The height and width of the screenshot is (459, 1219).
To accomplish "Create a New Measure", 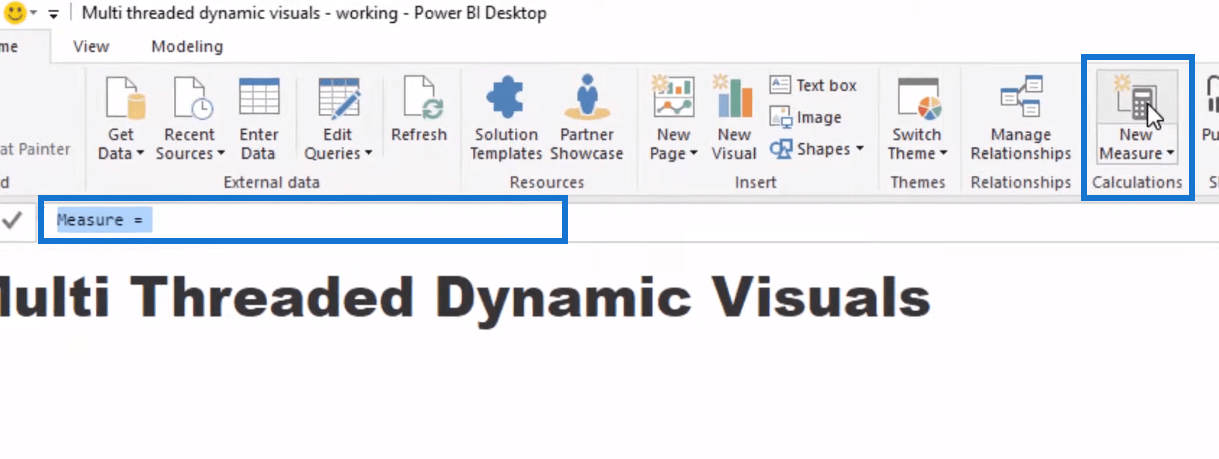I will [x=1137, y=118].
